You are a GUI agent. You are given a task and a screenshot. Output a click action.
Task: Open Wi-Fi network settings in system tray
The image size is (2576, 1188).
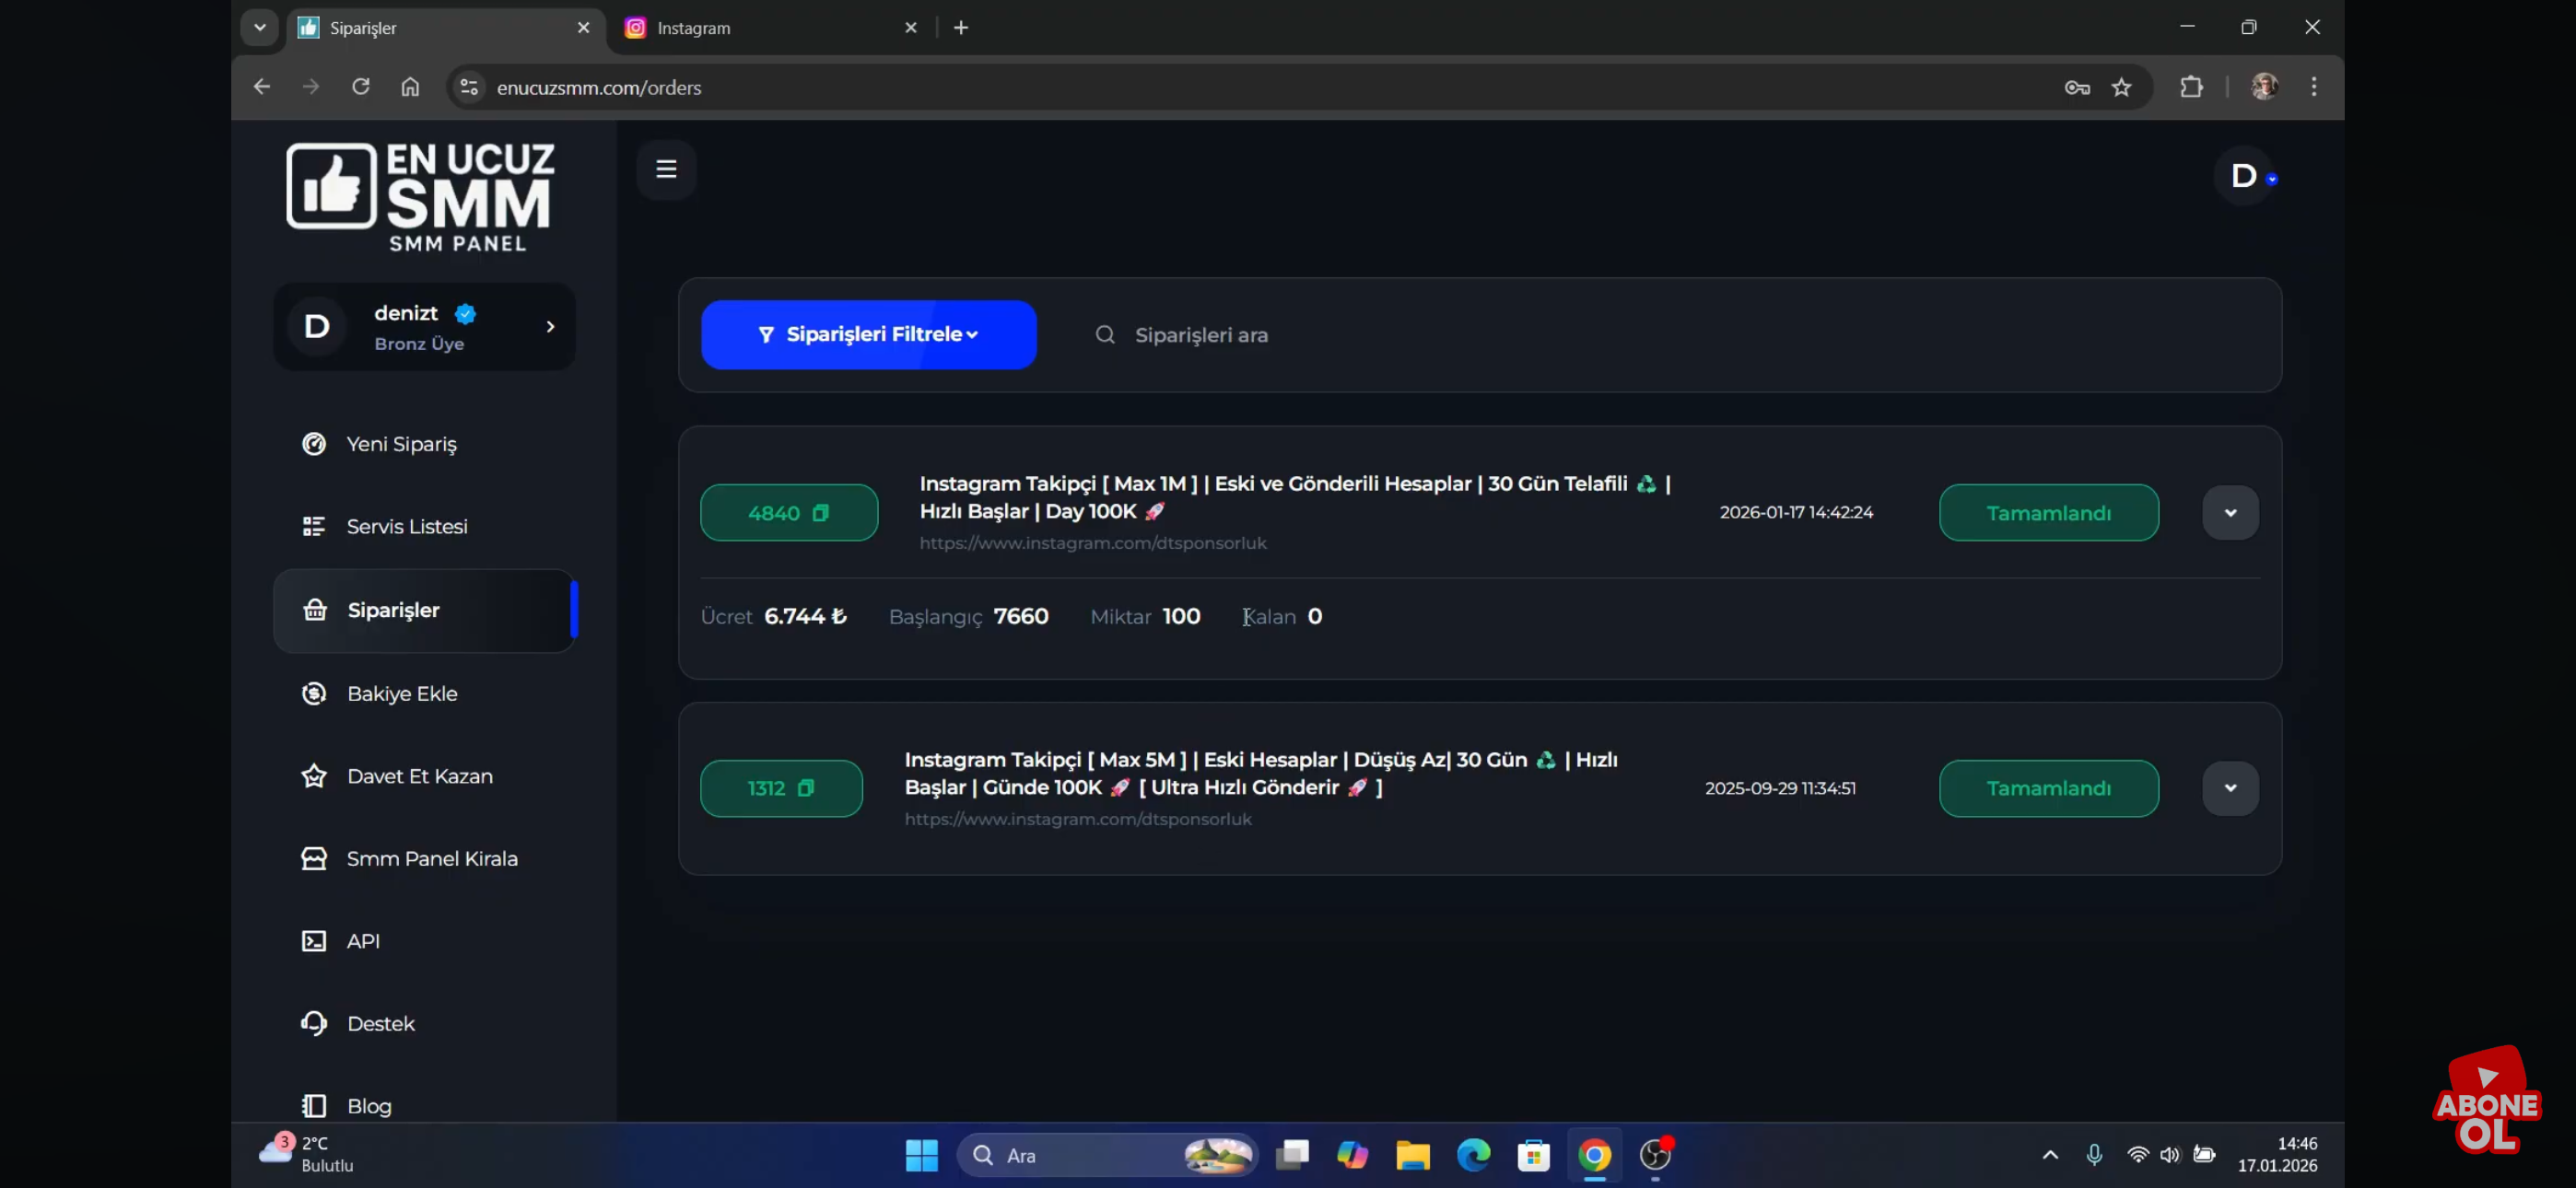2137,1155
